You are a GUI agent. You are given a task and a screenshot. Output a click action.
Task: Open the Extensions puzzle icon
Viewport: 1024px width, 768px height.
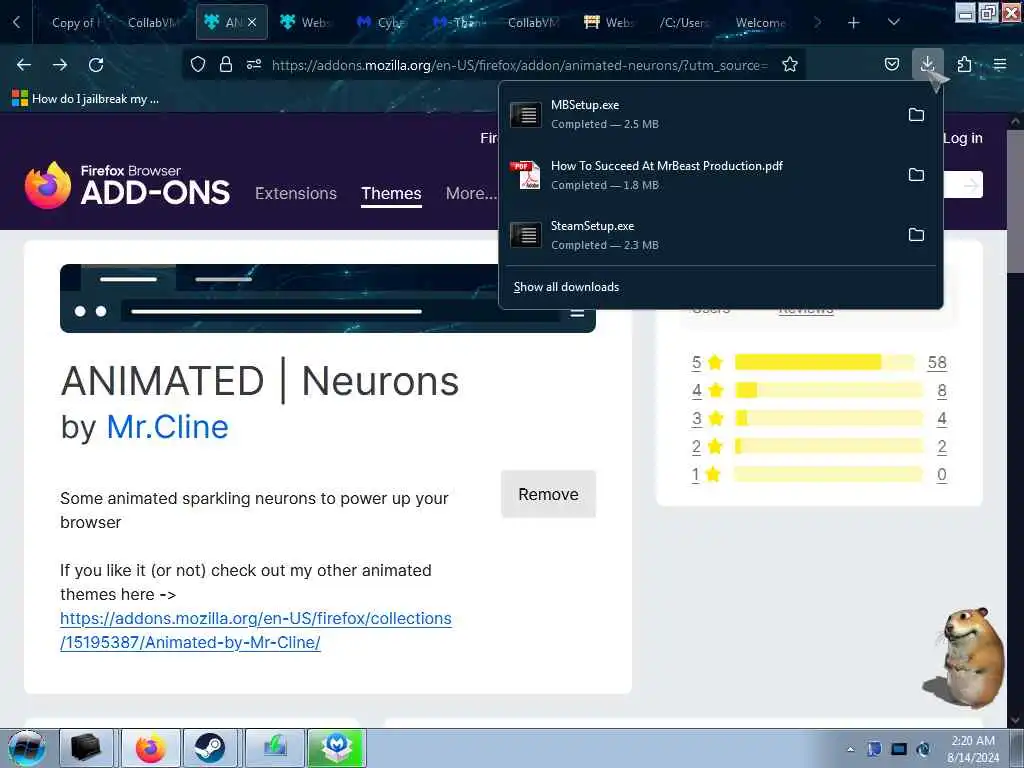pyautogui.click(x=964, y=64)
